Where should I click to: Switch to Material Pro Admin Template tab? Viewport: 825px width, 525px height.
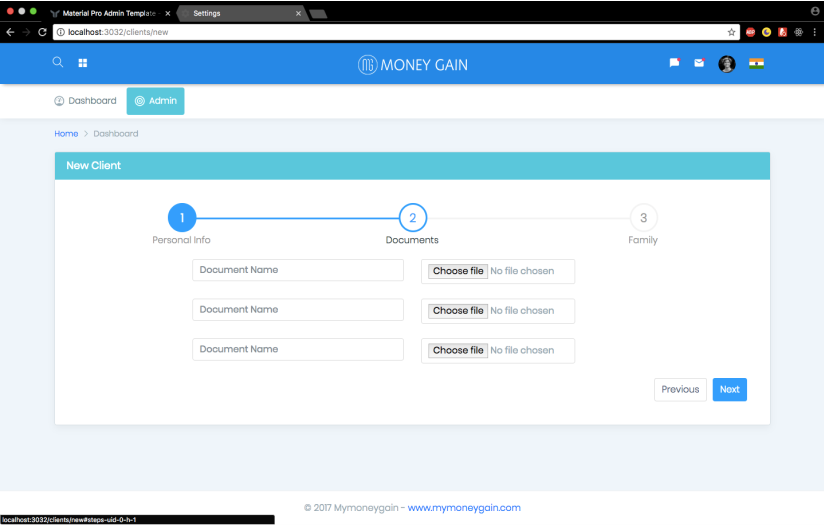109,13
